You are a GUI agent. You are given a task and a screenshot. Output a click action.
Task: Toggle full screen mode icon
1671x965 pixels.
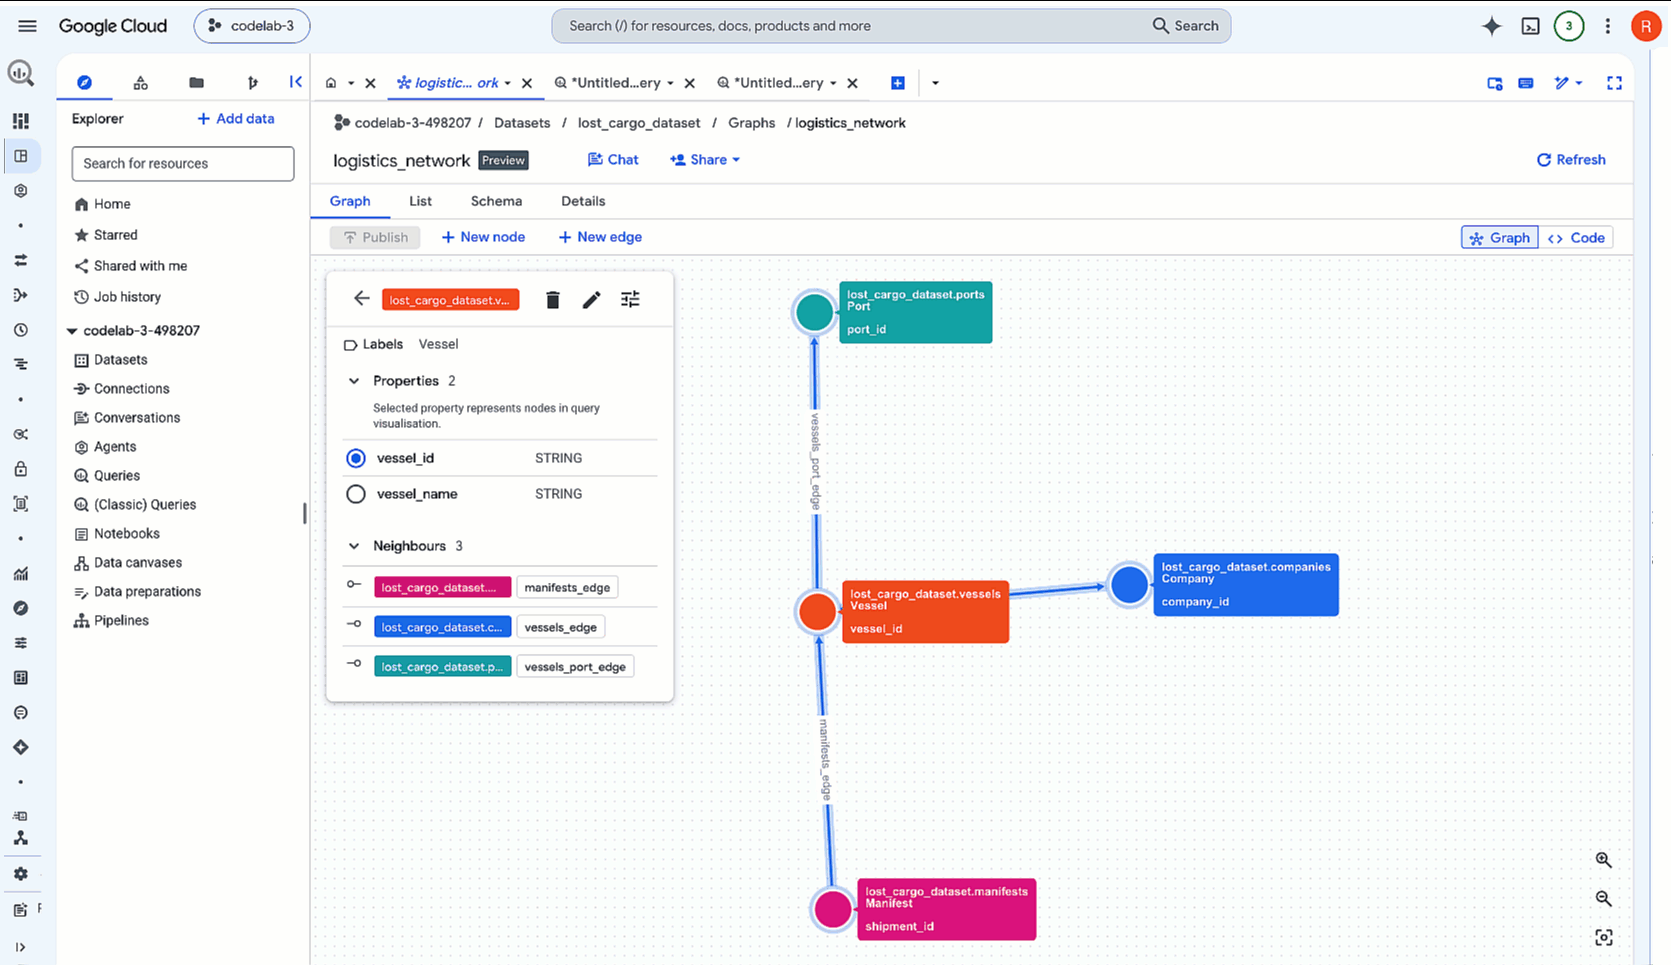pos(1614,83)
